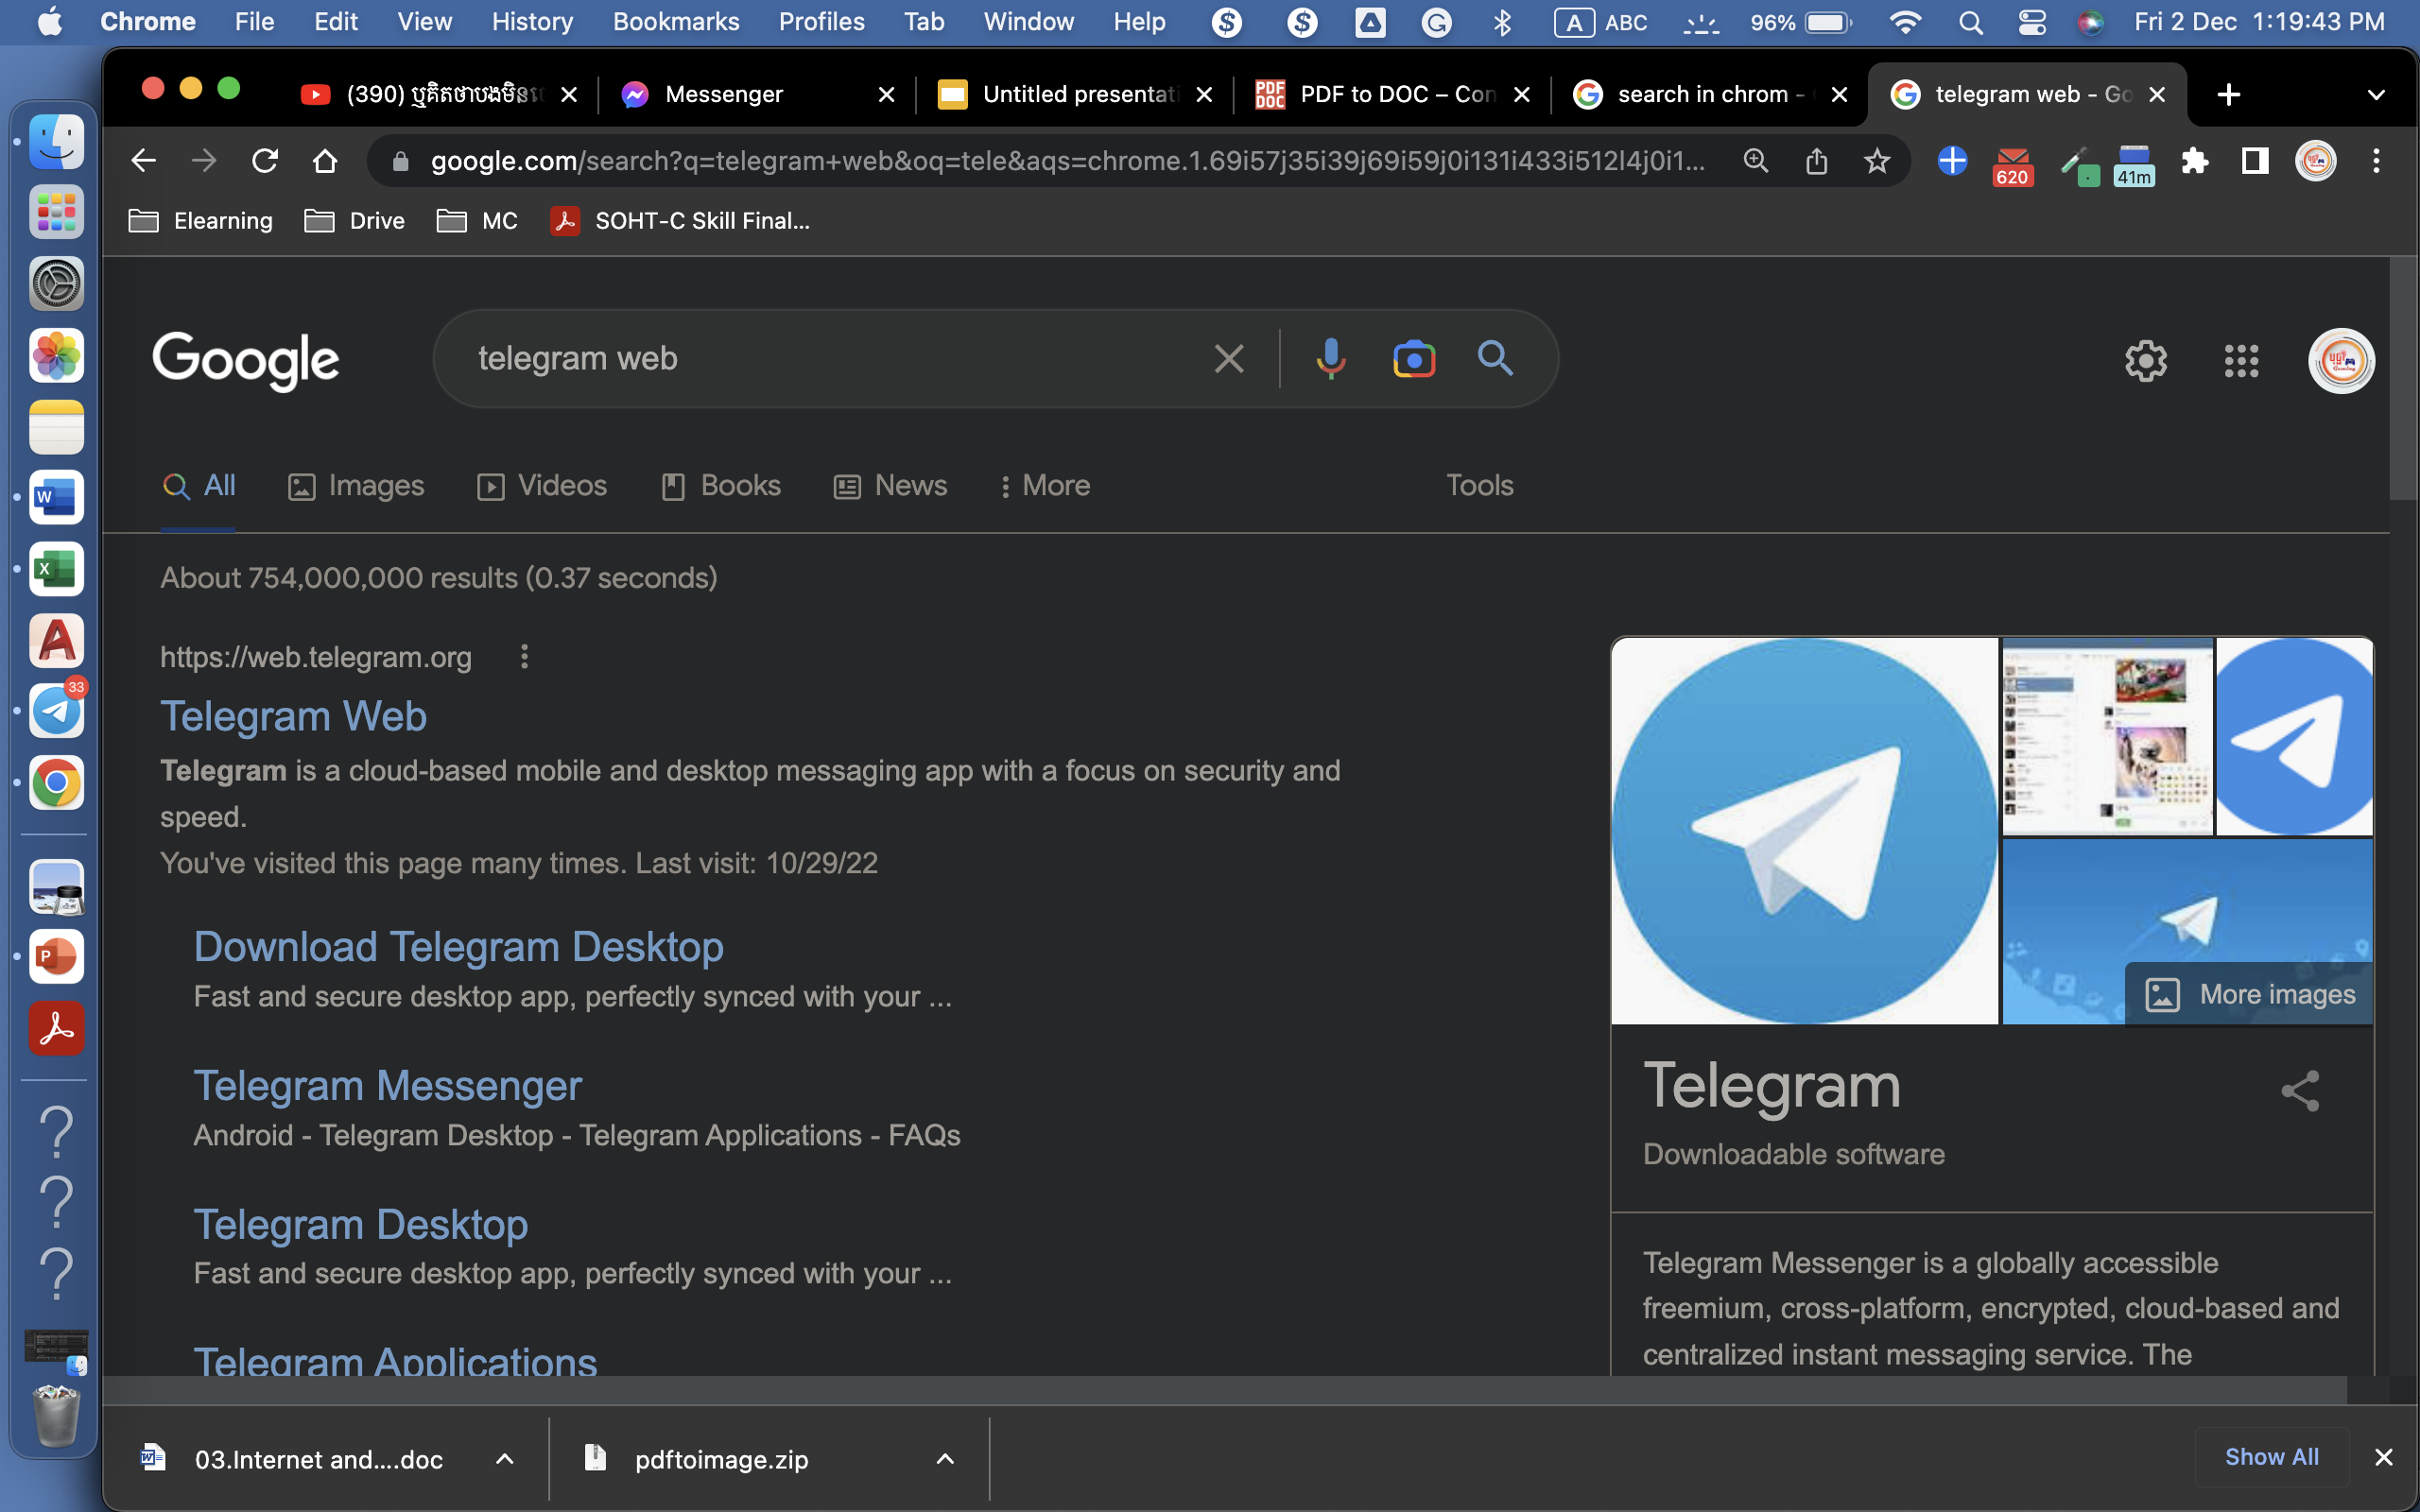The image size is (2420, 1512).
Task: Toggle Chrome side panel icon
Action: pyautogui.click(x=2254, y=161)
